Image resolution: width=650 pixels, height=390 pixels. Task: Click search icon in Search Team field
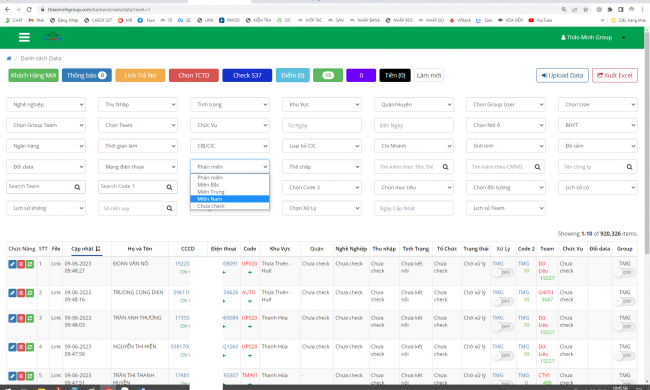77,187
